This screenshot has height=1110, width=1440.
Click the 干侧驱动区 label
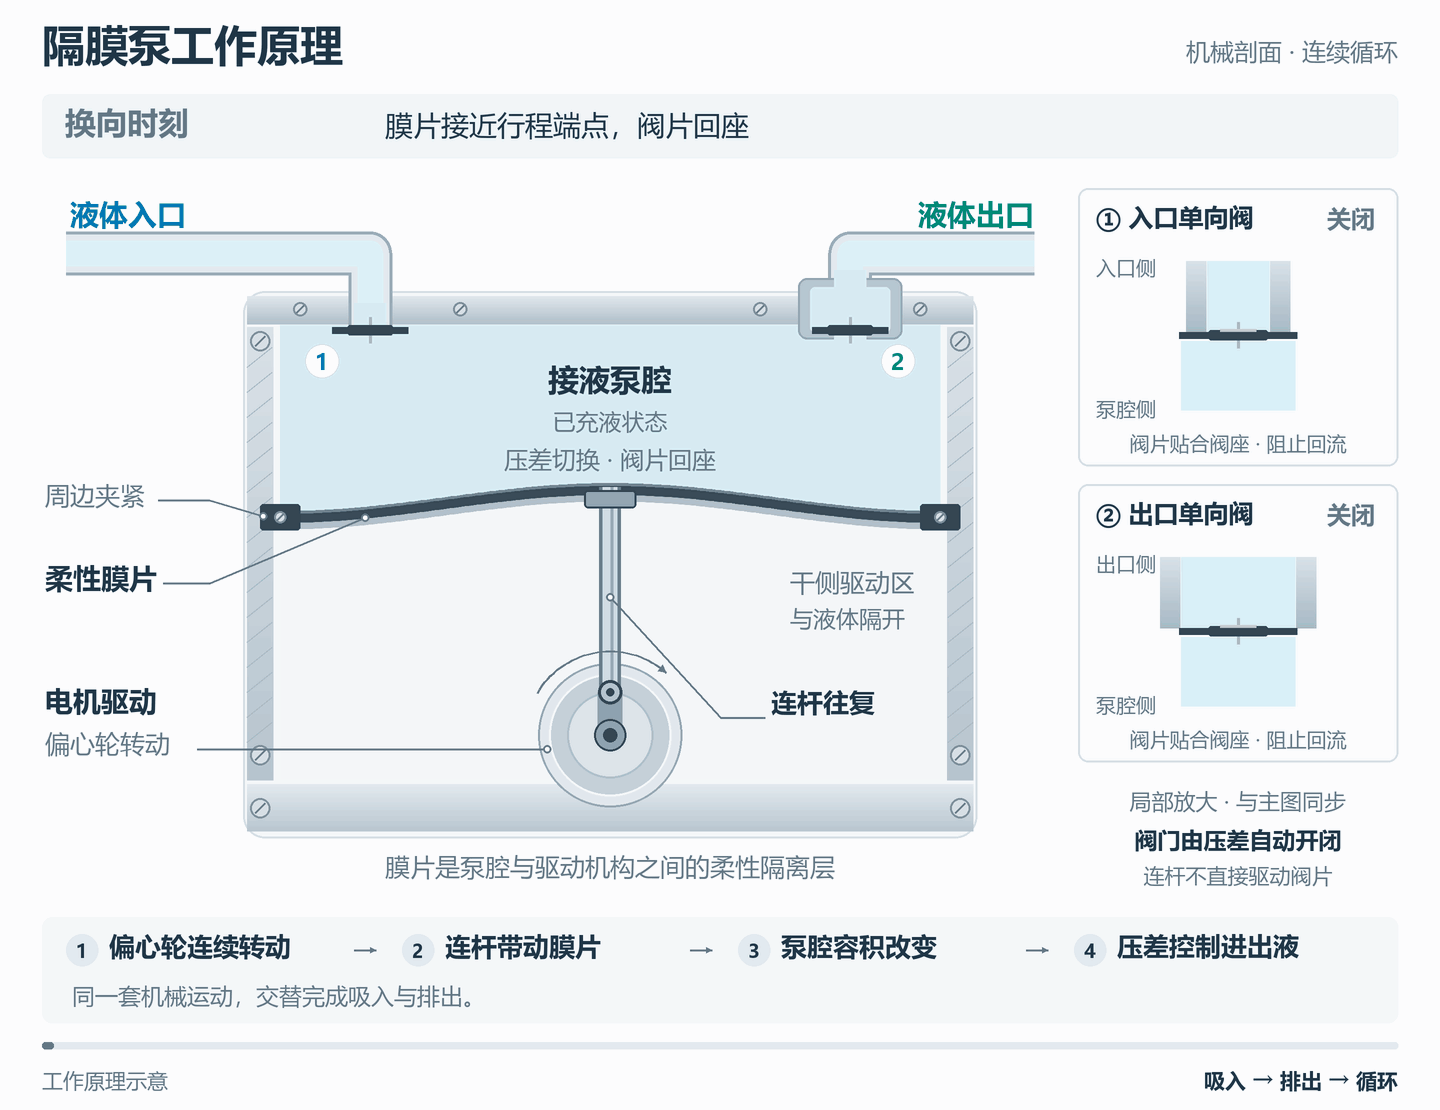pos(852,583)
